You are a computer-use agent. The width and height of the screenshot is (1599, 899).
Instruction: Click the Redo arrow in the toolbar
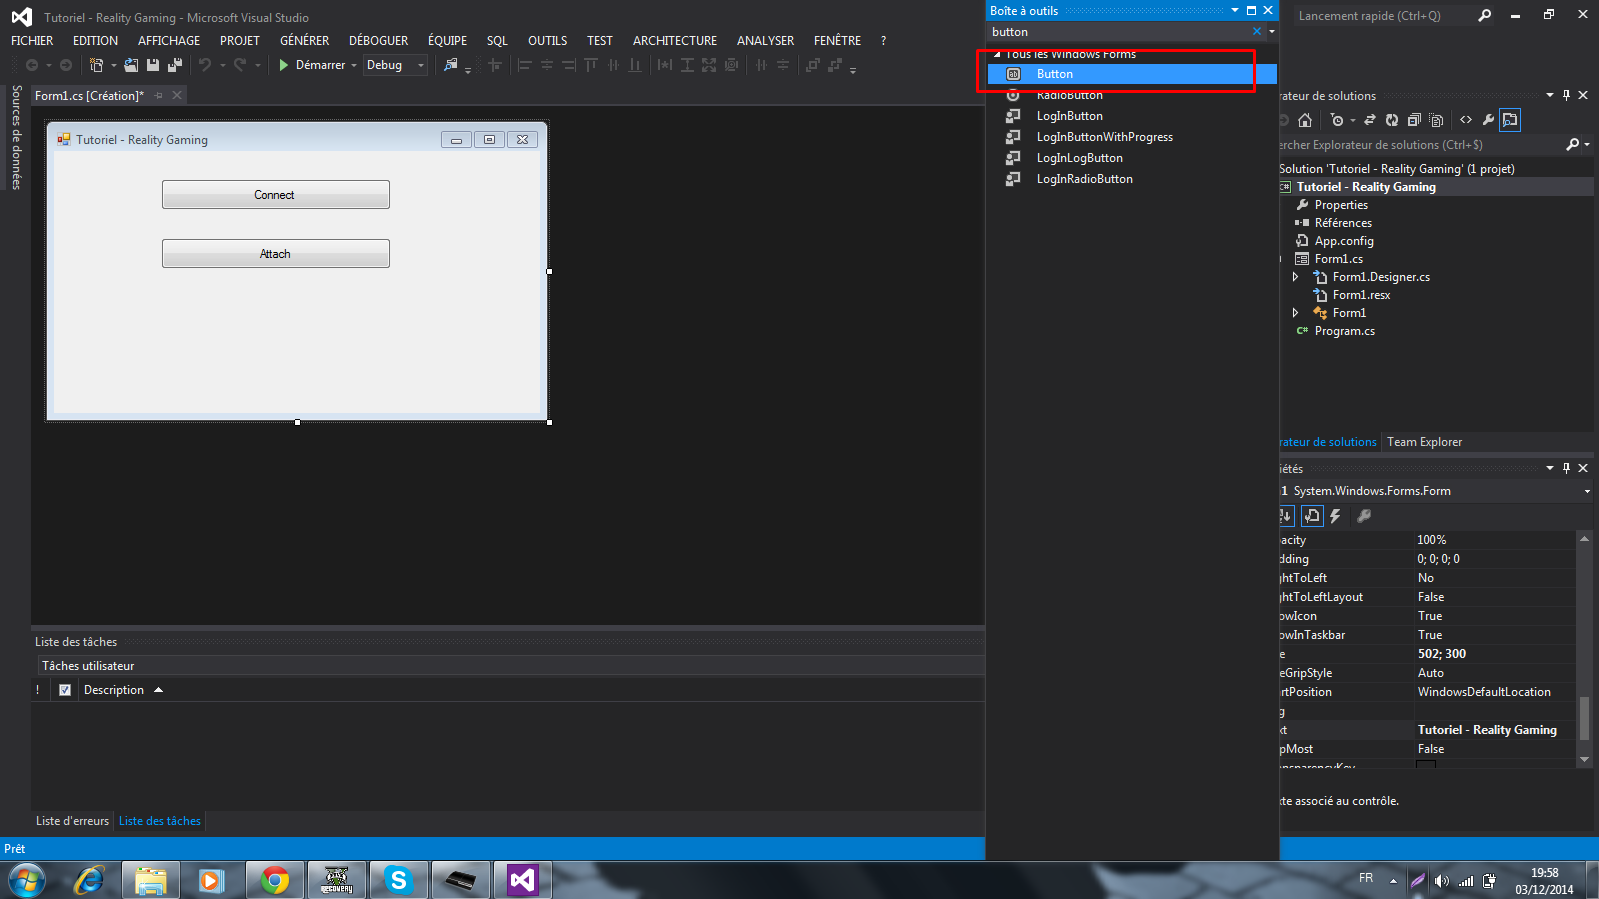coord(240,65)
